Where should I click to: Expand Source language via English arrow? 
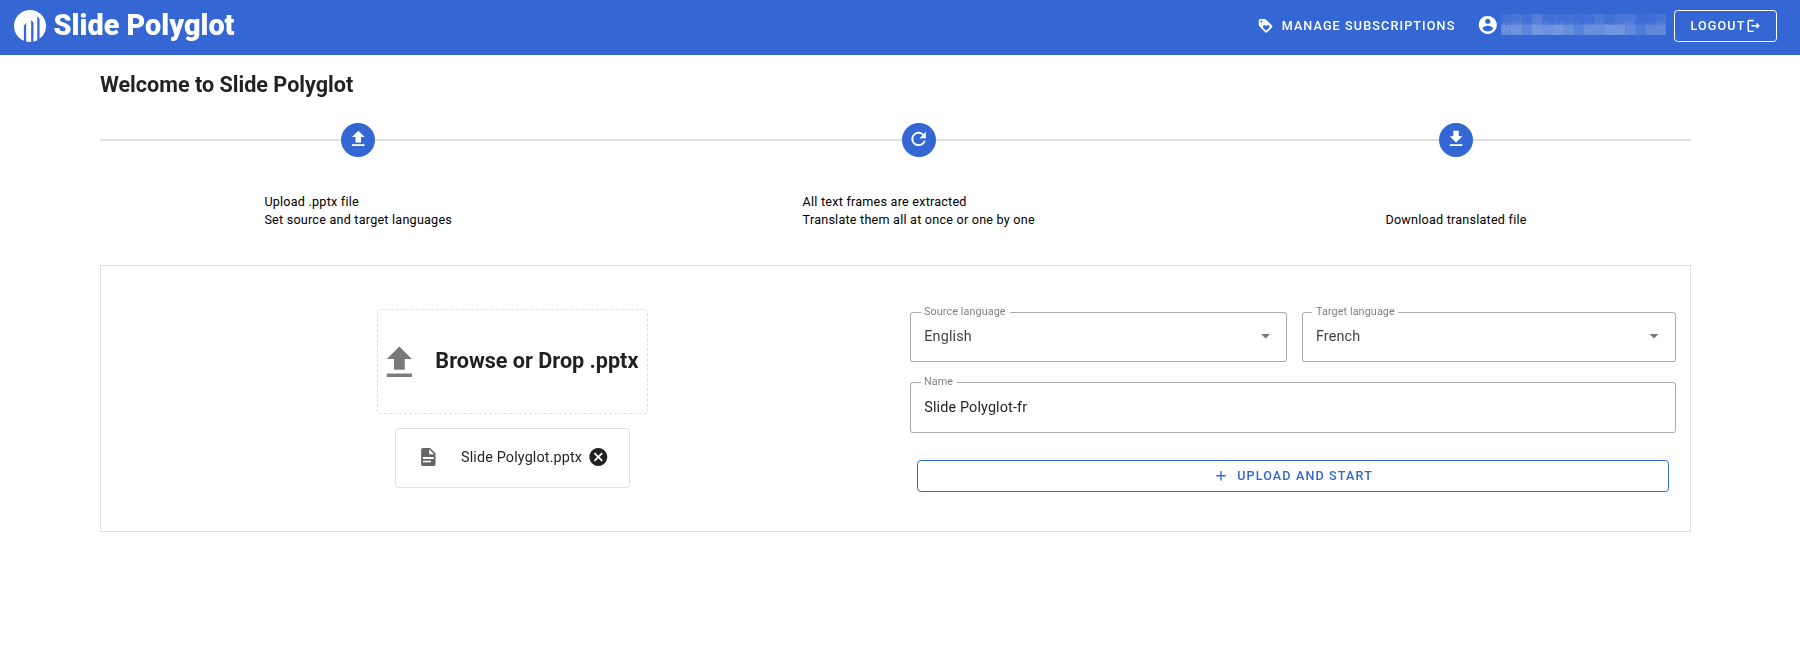click(x=1265, y=337)
